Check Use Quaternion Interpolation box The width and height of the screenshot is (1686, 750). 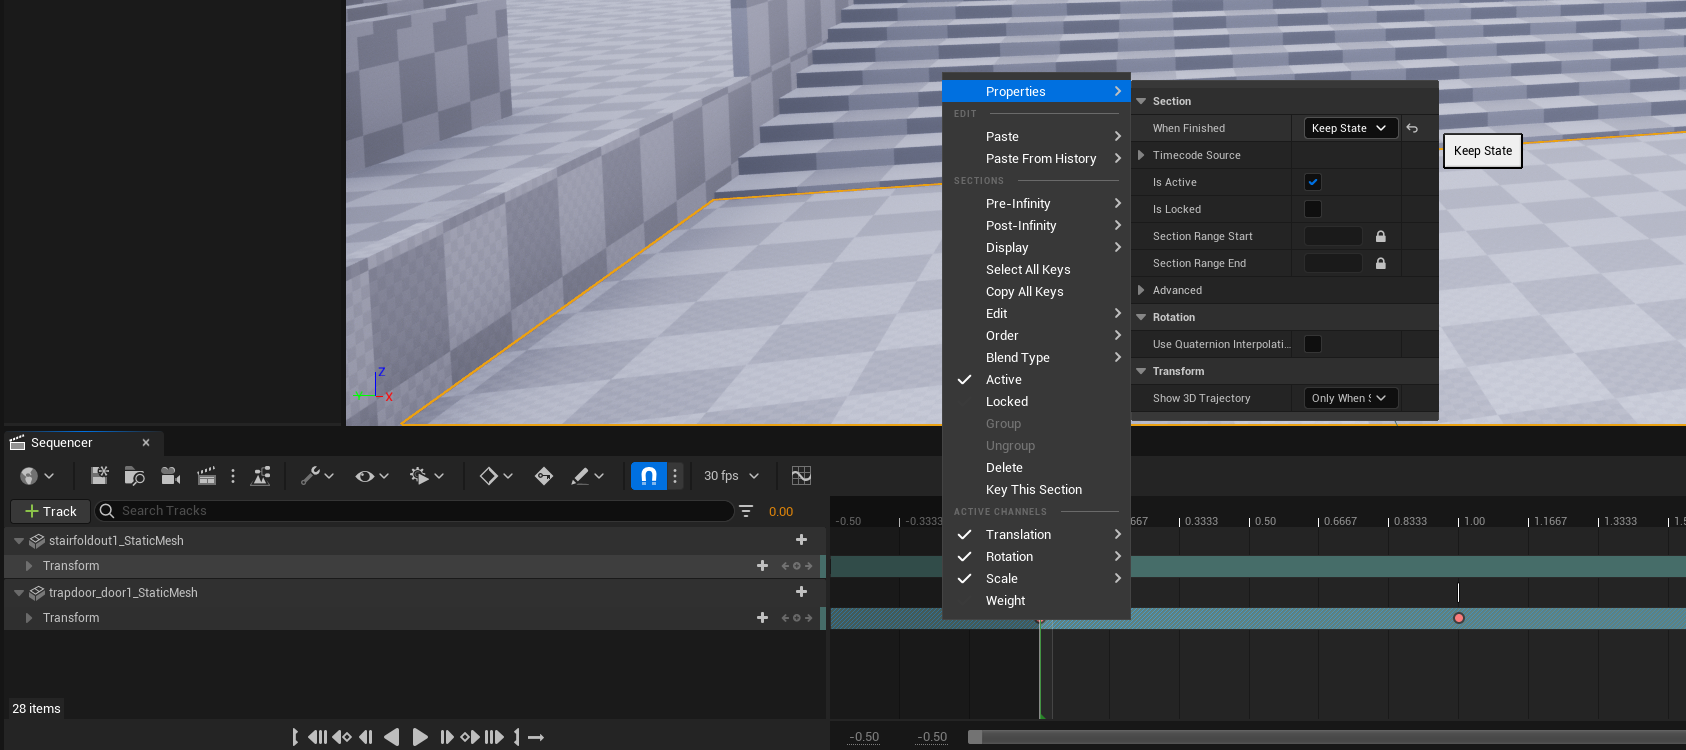pyautogui.click(x=1313, y=344)
